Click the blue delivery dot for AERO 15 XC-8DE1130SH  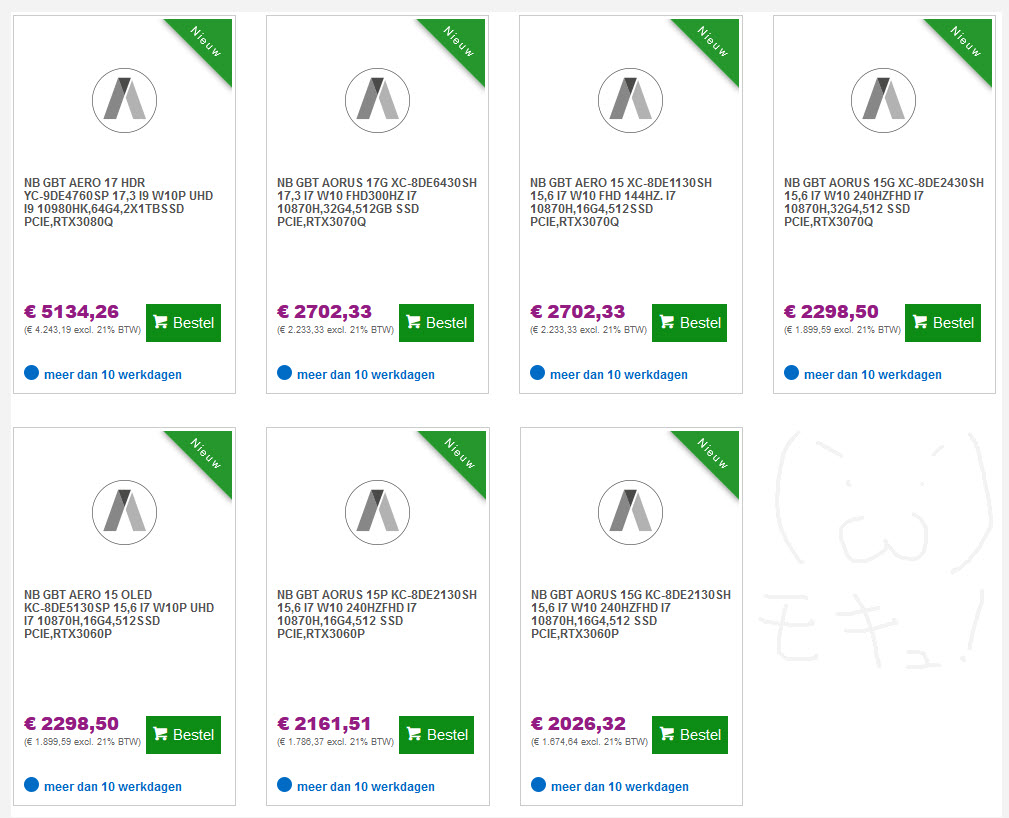537,373
